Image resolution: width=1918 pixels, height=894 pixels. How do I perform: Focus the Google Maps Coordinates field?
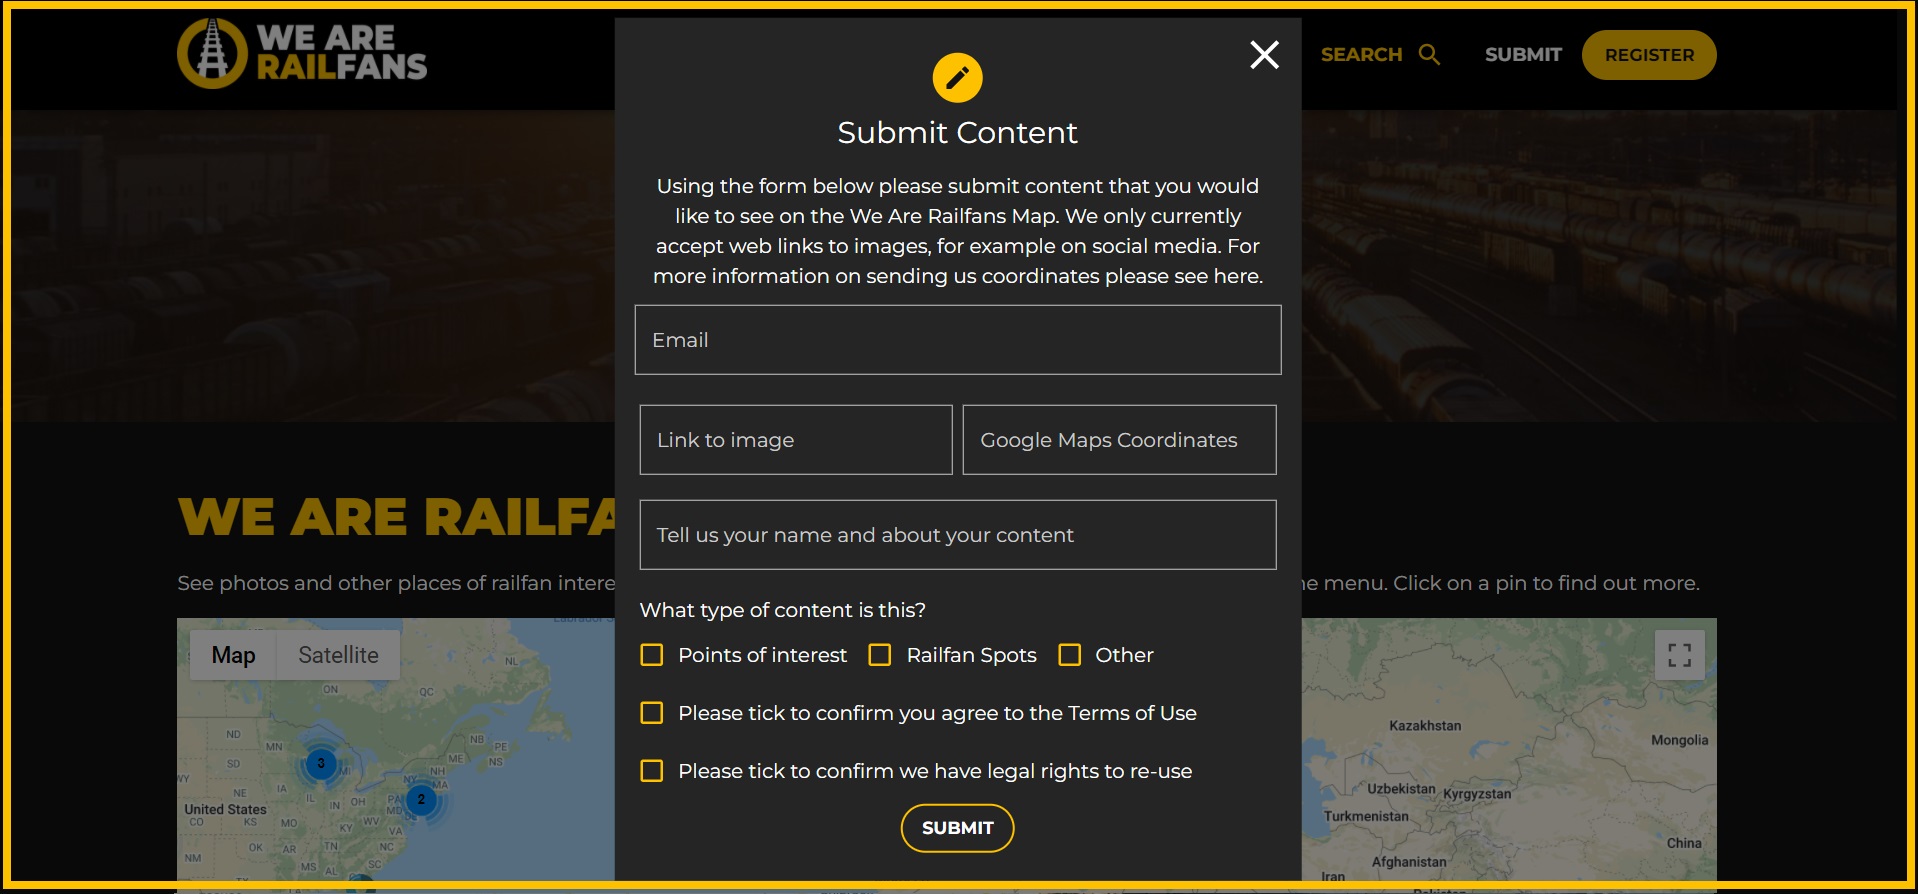click(1119, 440)
